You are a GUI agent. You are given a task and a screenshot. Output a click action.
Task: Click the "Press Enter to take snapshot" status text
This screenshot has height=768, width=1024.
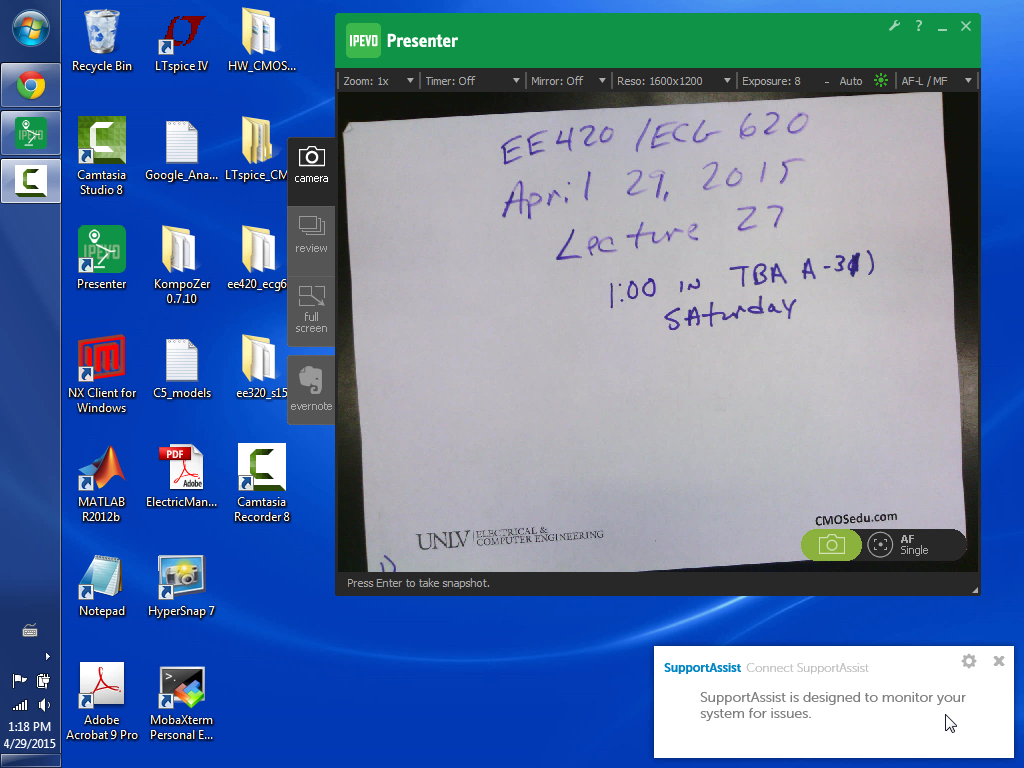tap(418, 583)
